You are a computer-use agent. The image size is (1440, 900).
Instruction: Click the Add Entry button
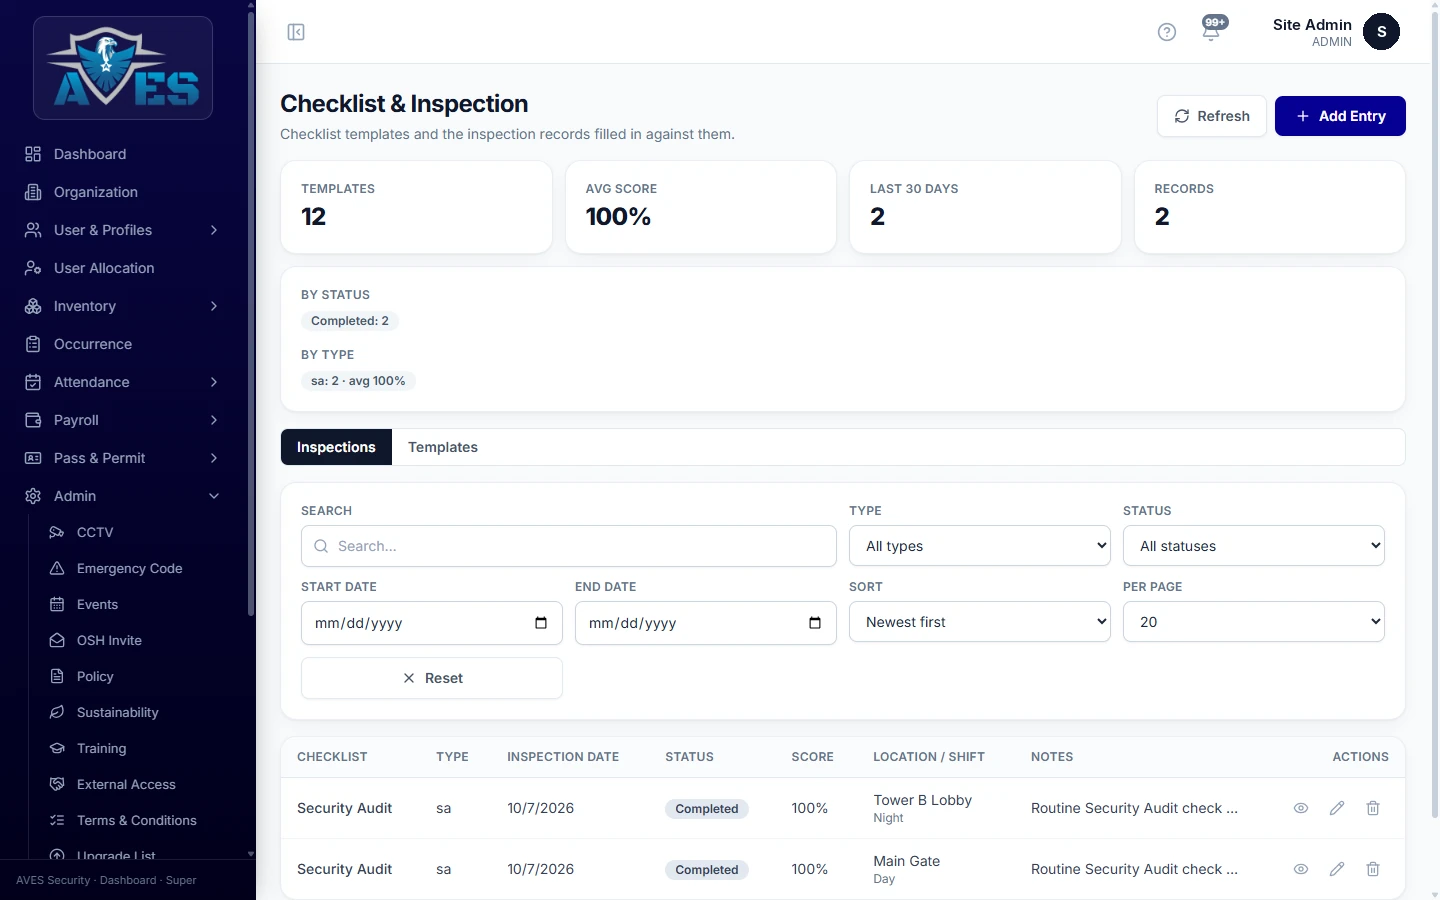pos(1340,116)
